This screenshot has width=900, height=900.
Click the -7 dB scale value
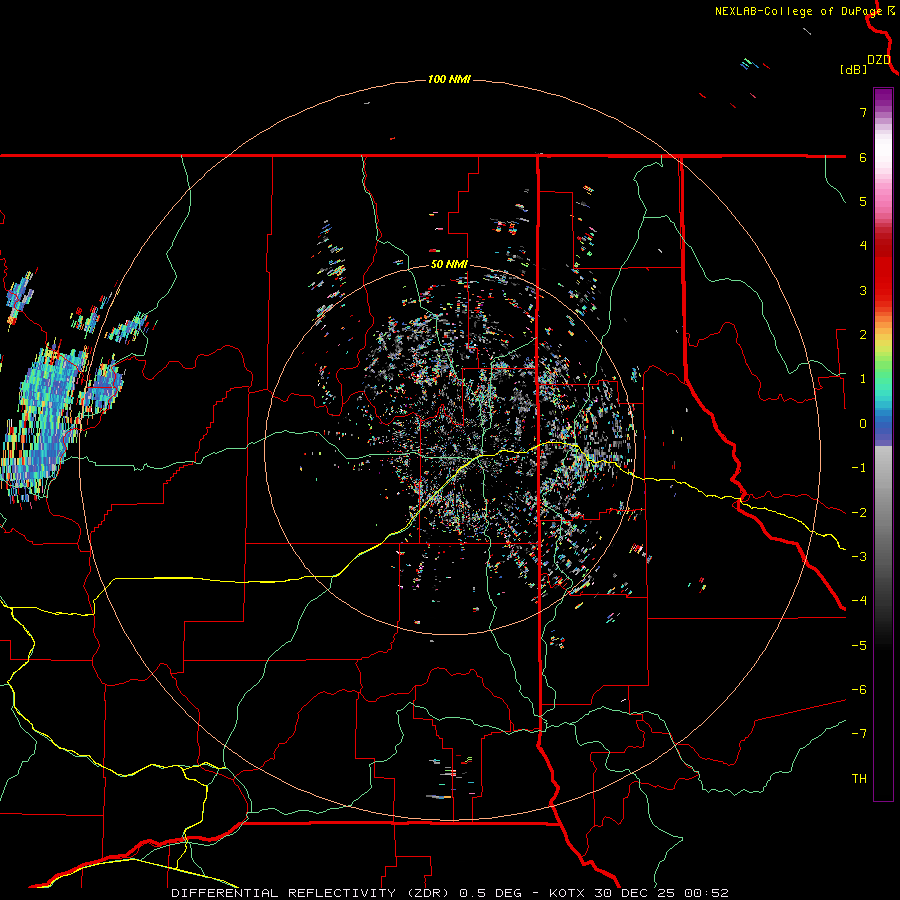pos(859,734)
